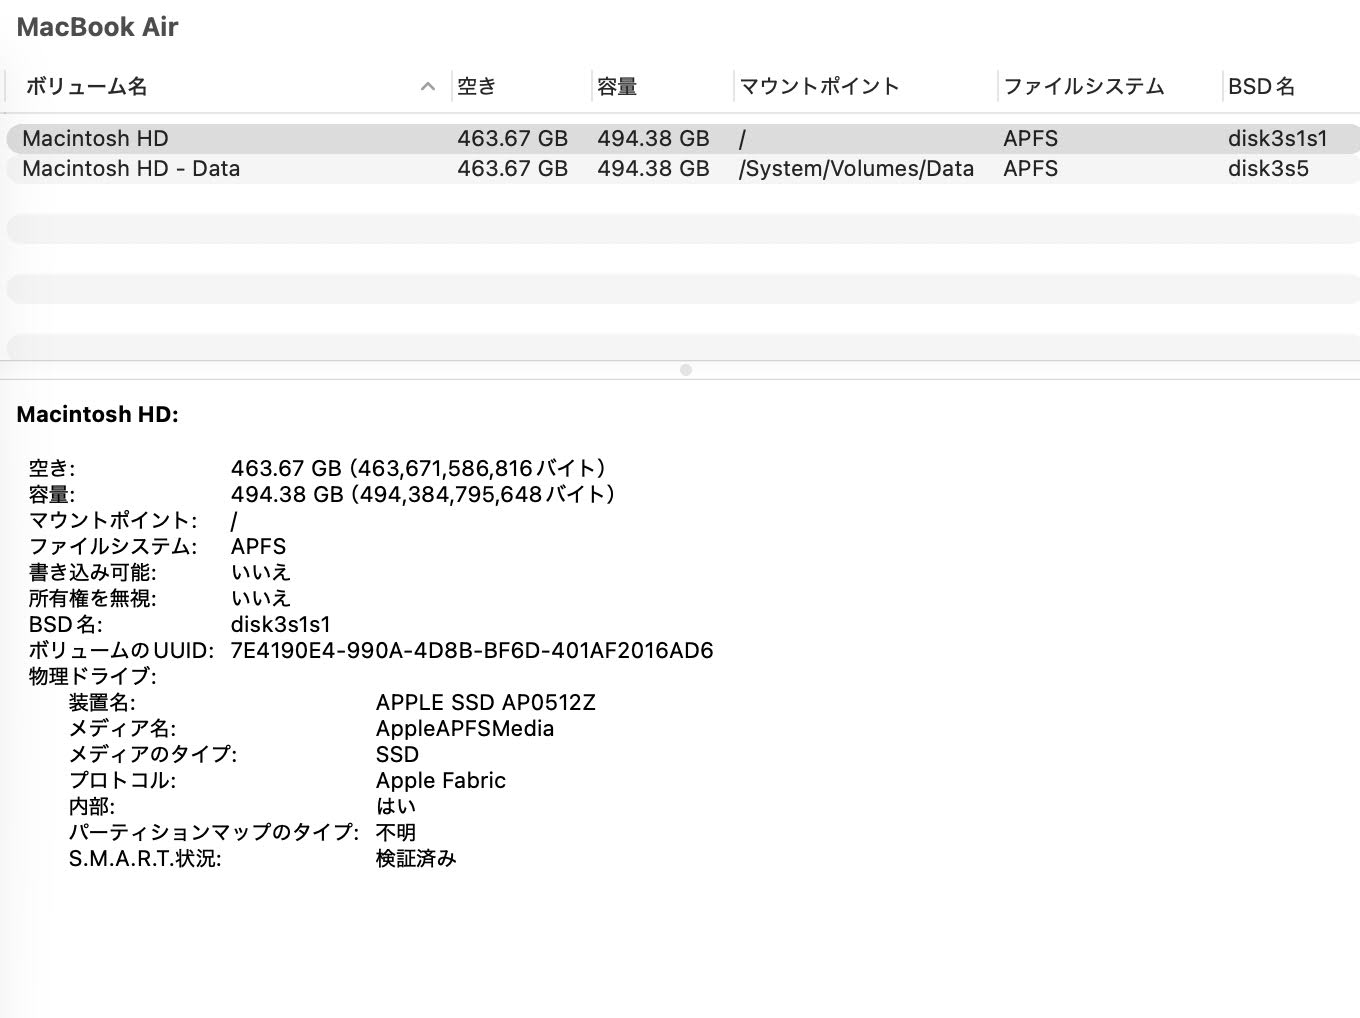
Task: Click Macintosh HD: detail heading
Action: pyautogui.click(x=97, y=414)
